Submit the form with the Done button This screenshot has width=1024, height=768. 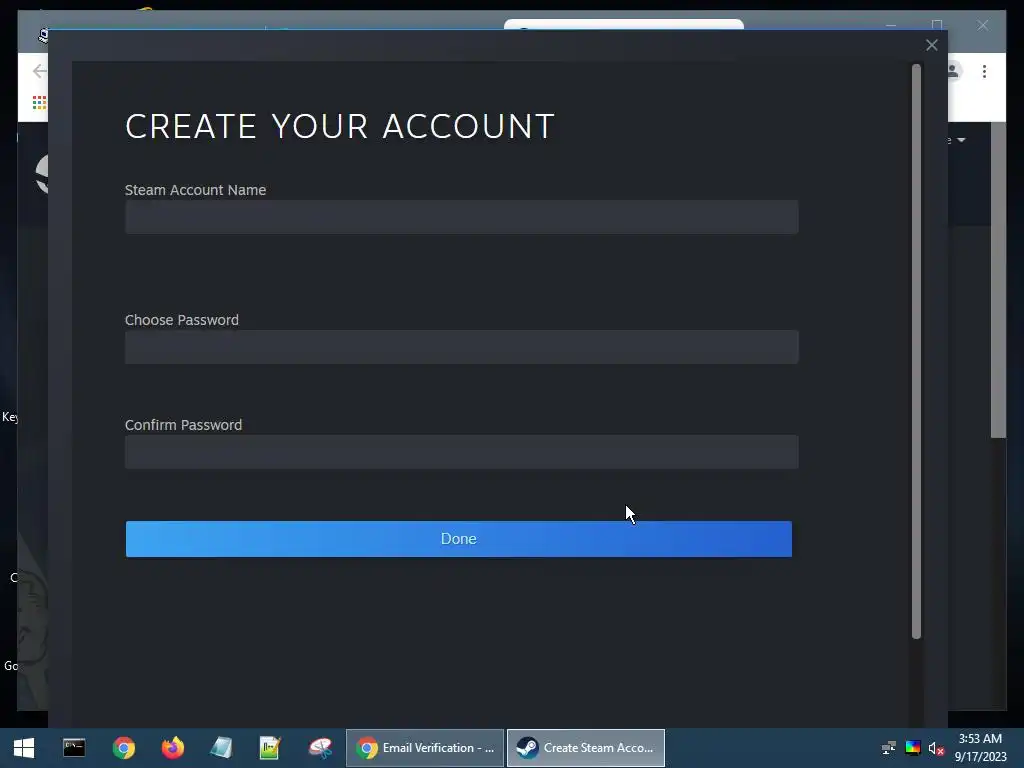458,539
